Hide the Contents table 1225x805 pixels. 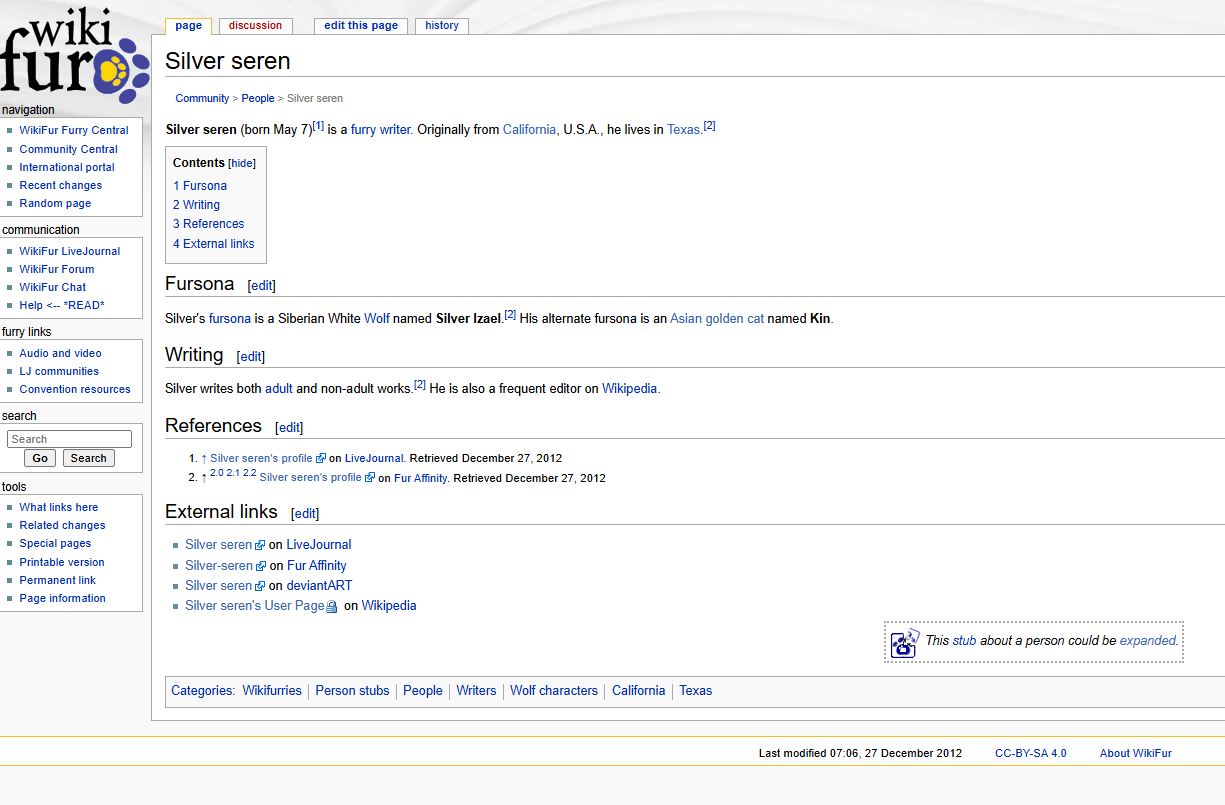242,163
